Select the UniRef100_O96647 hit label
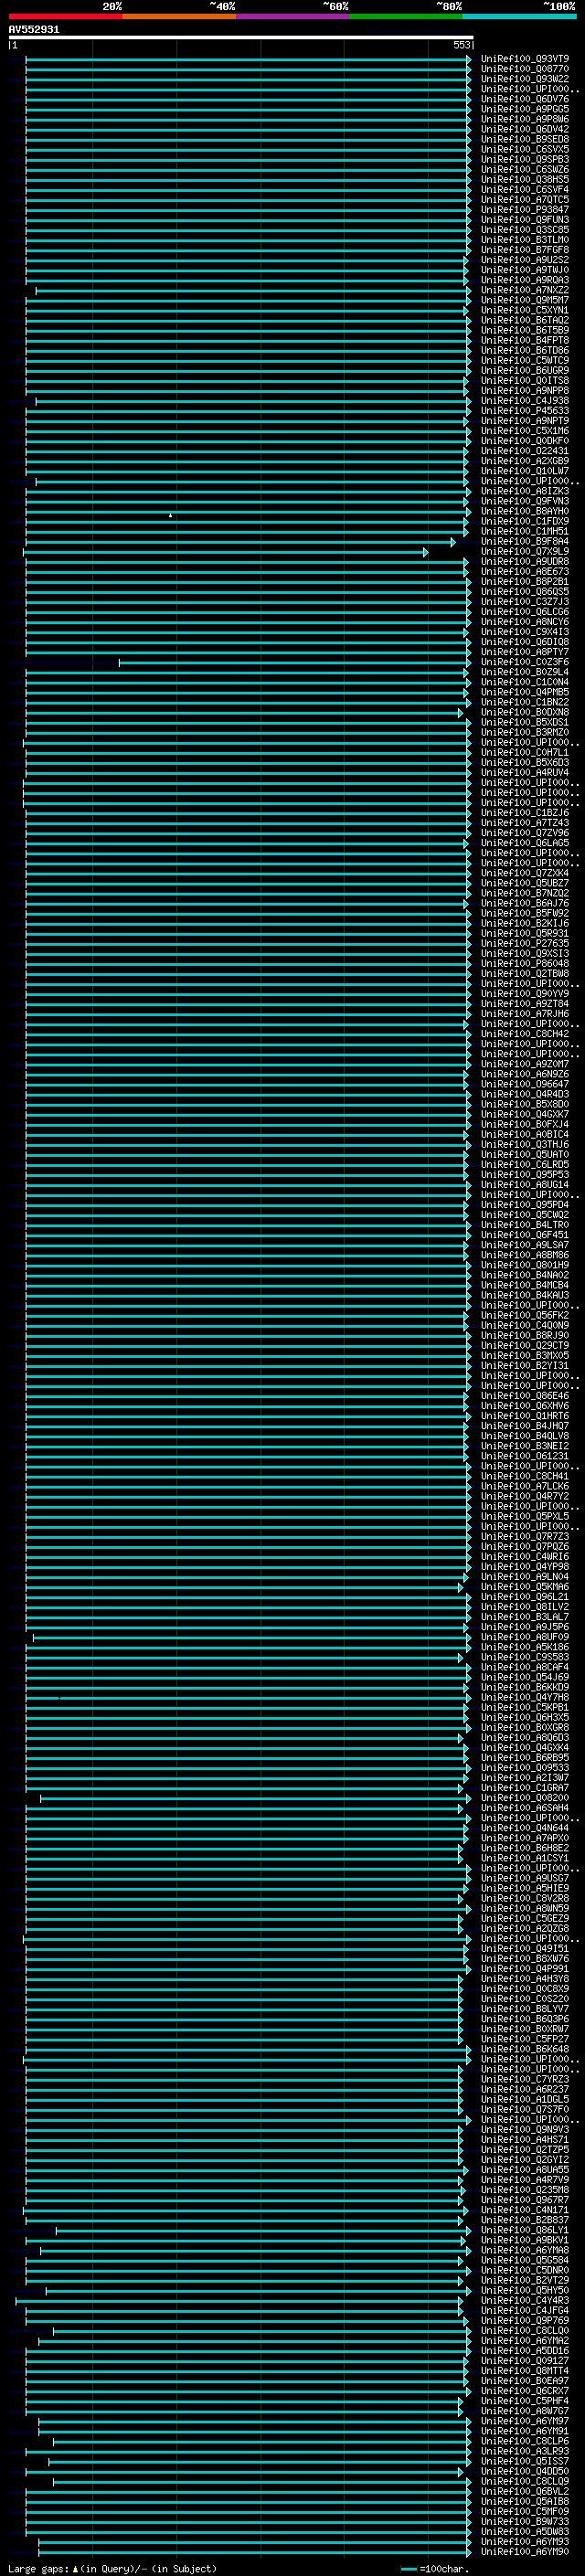 coord(525,1085)
